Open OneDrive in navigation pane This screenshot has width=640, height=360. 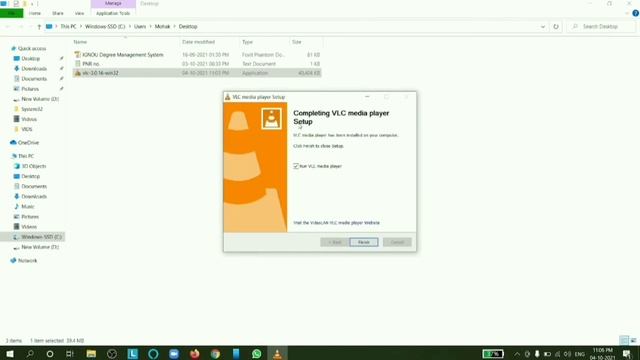(28, 143)
